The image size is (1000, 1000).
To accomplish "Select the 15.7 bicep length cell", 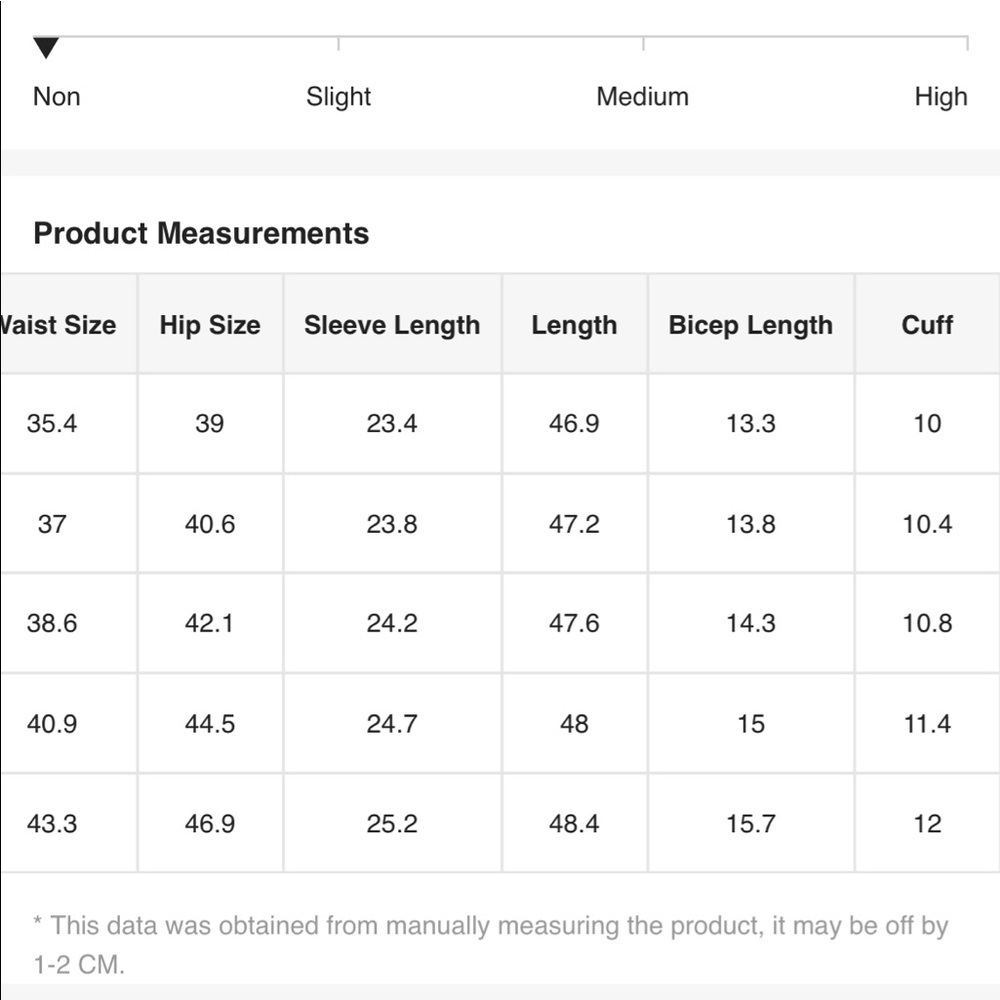I will click(x=751, y=823).
